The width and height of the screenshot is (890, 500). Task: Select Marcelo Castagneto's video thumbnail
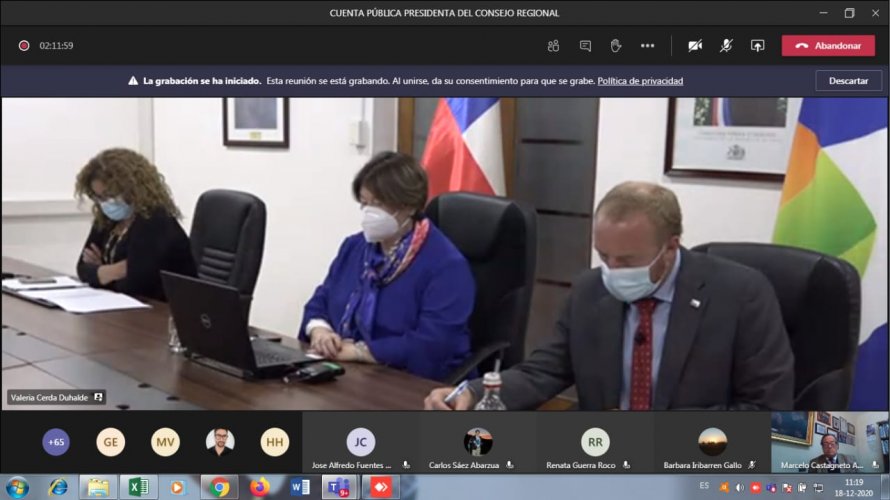[x=829, y=442]
